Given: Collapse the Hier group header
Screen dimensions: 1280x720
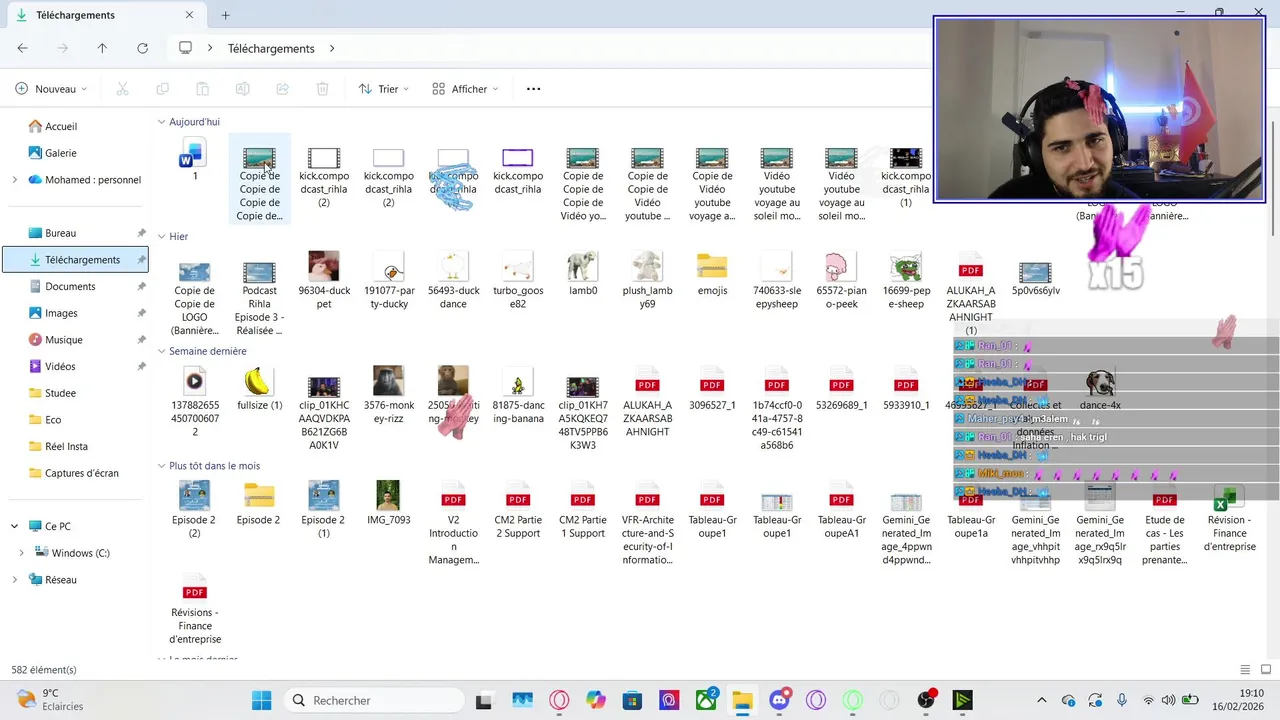Looking at the screenshot, I should (161, 237).
